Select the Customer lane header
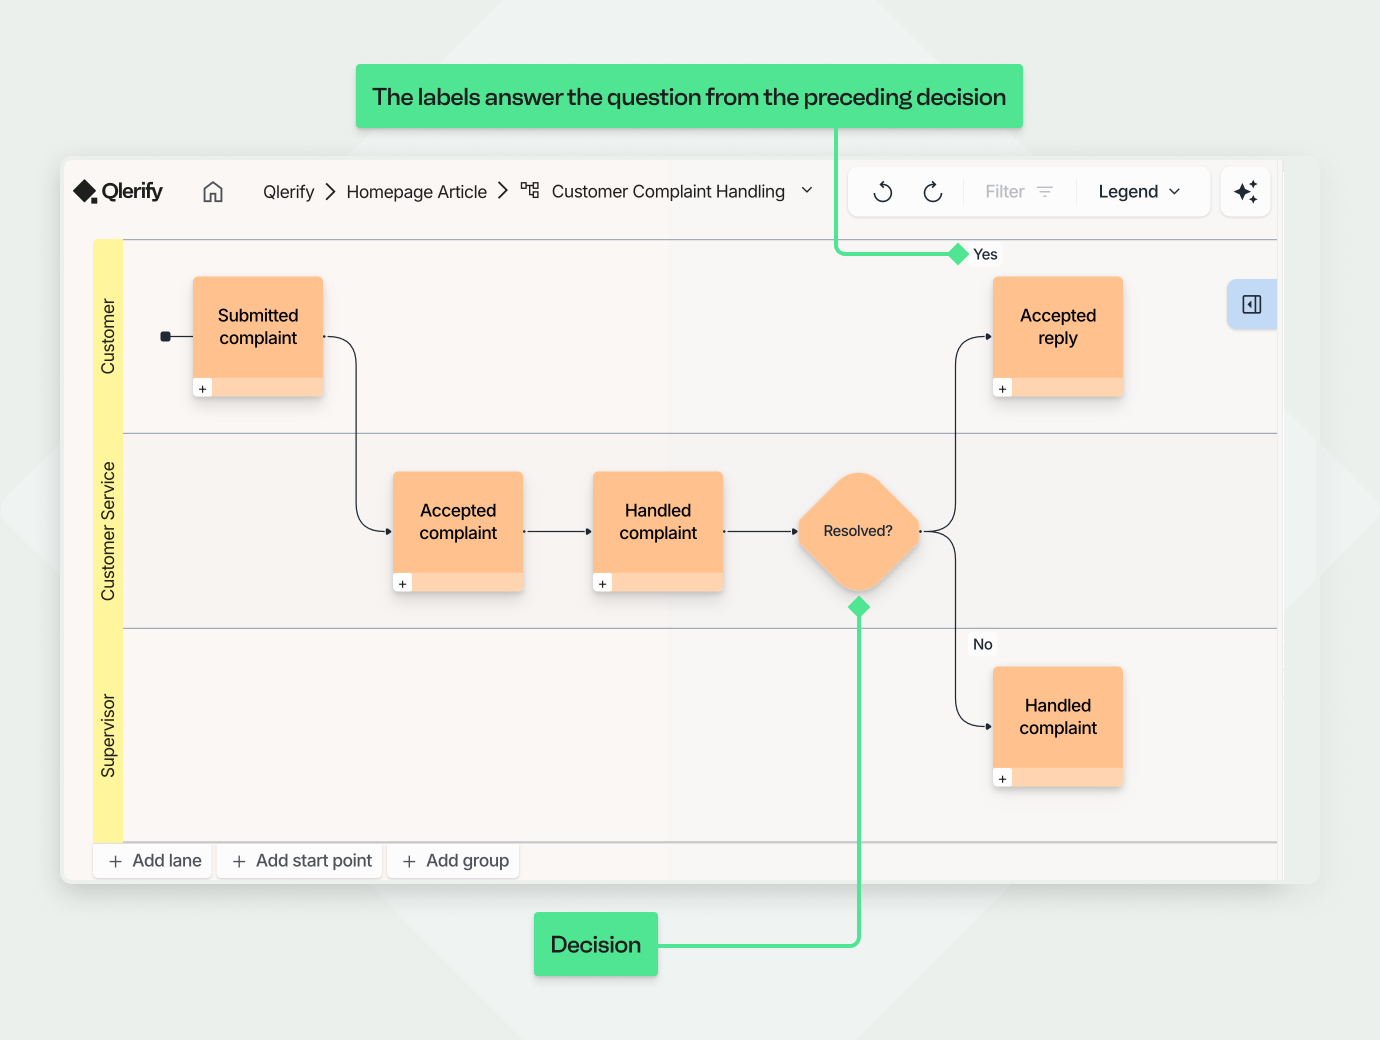 [108, 336]
